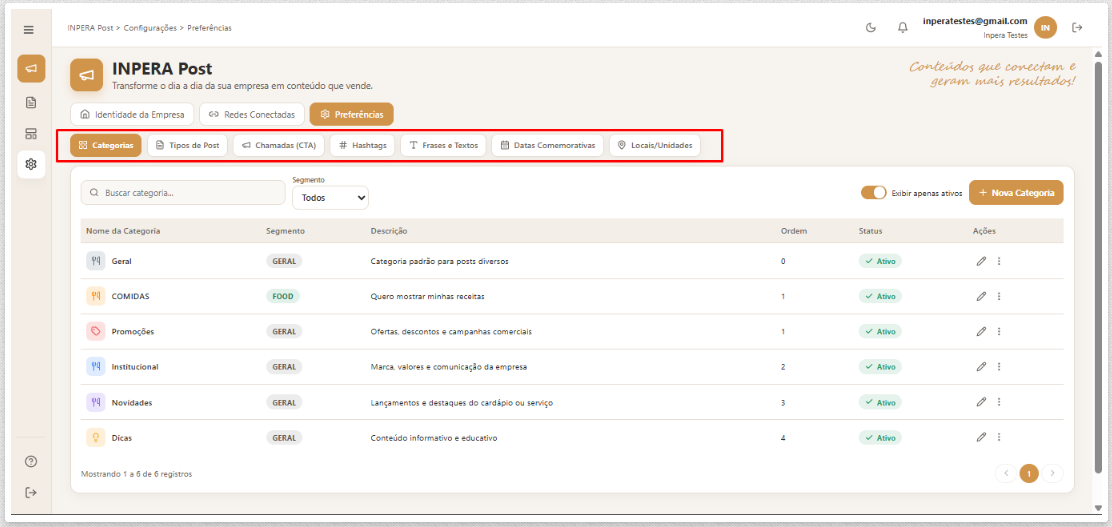
Task: Click the IN user avatar
Action: [x=1045, y=28]
